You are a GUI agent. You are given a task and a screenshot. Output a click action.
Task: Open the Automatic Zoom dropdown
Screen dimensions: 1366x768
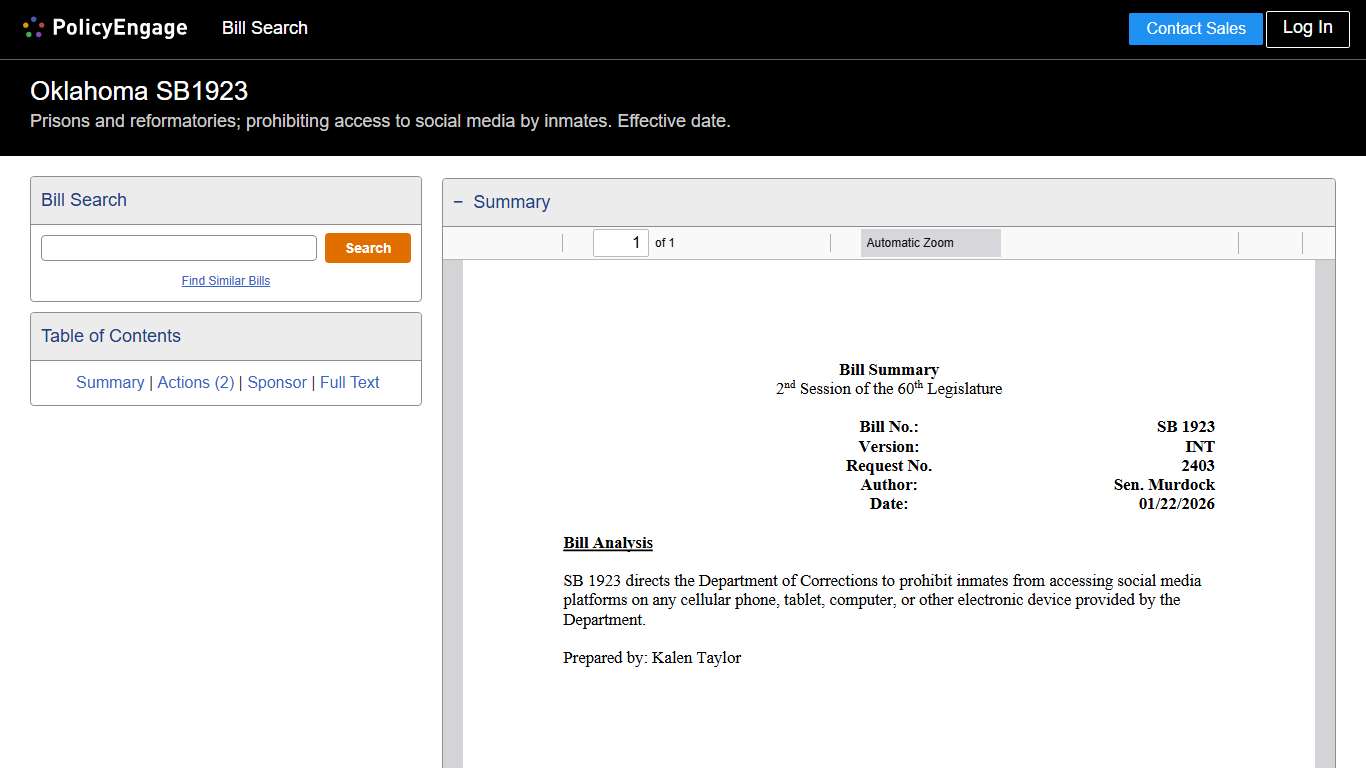tap(930, 243)
